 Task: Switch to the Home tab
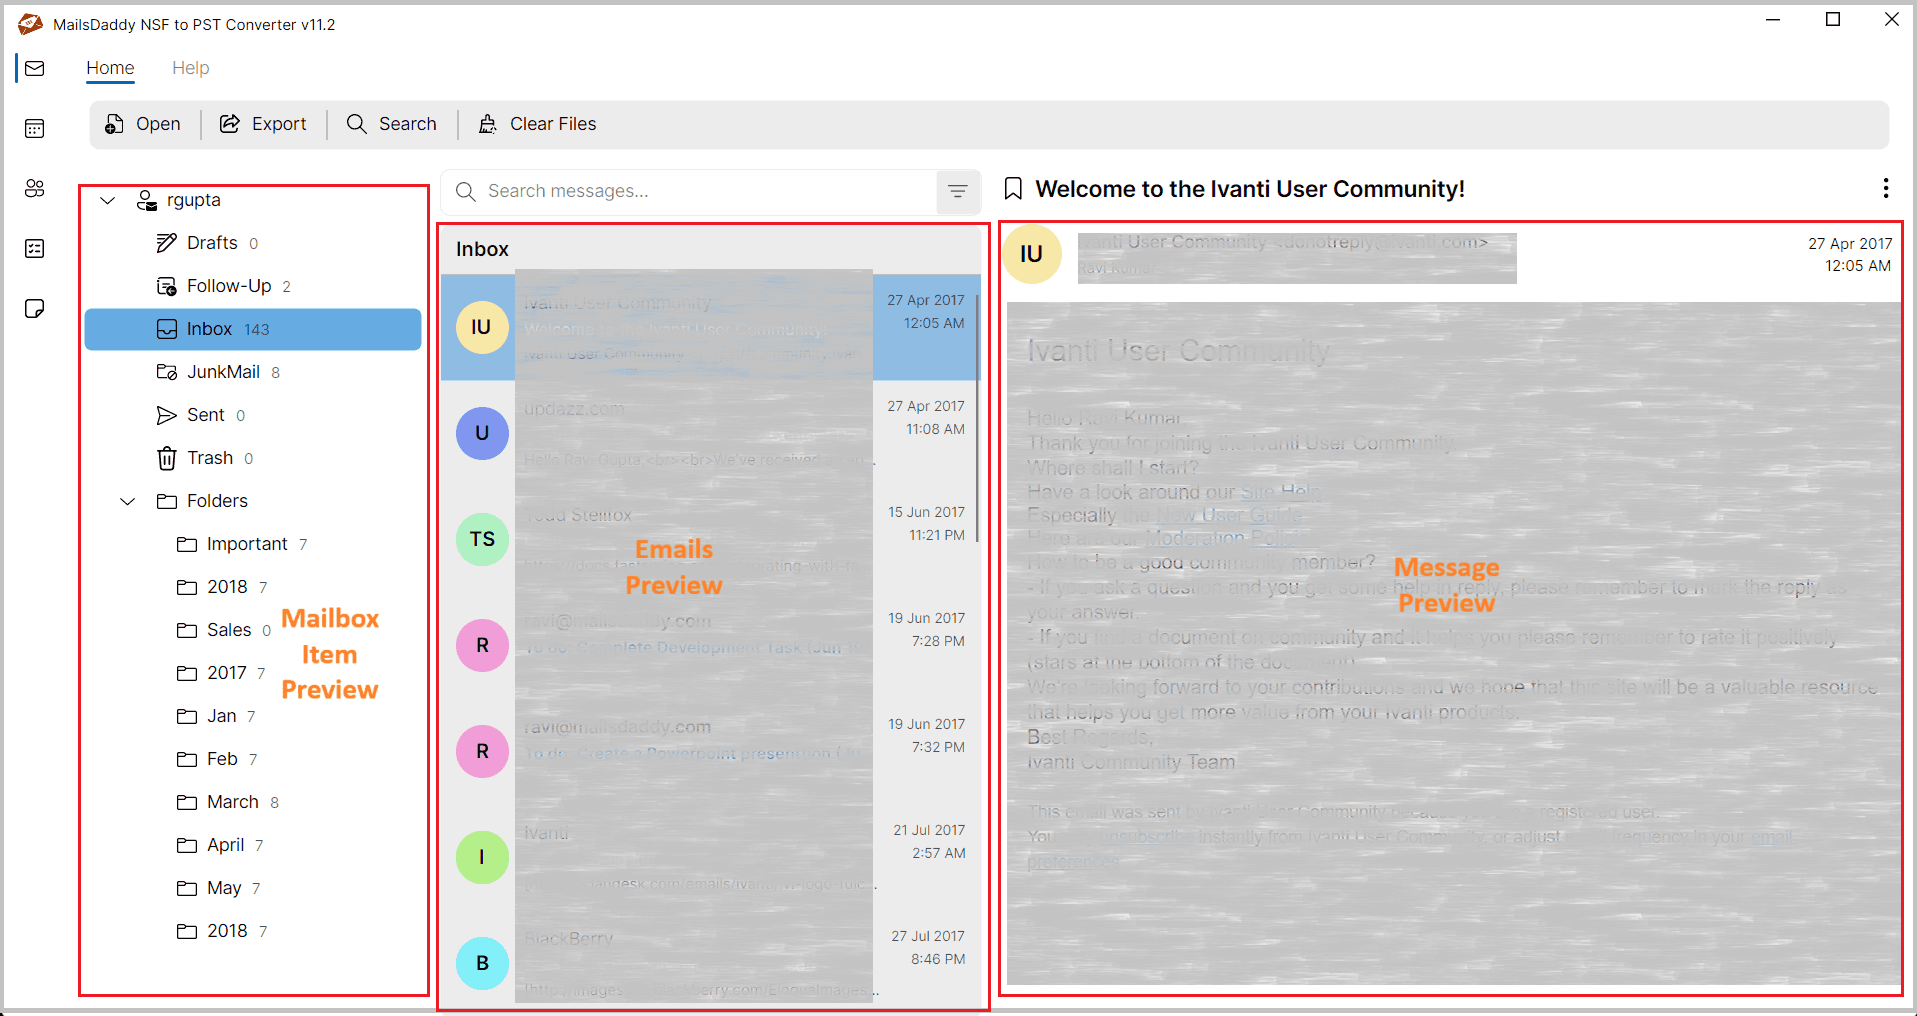click(110, 68)
